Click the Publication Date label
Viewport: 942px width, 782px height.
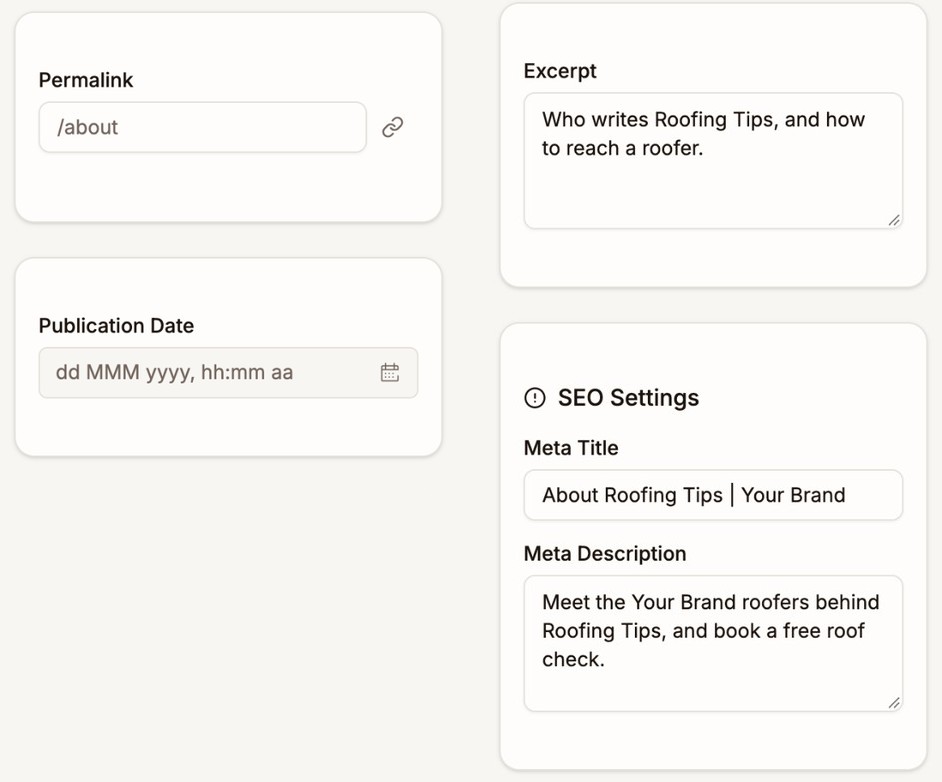pos(117,326)
